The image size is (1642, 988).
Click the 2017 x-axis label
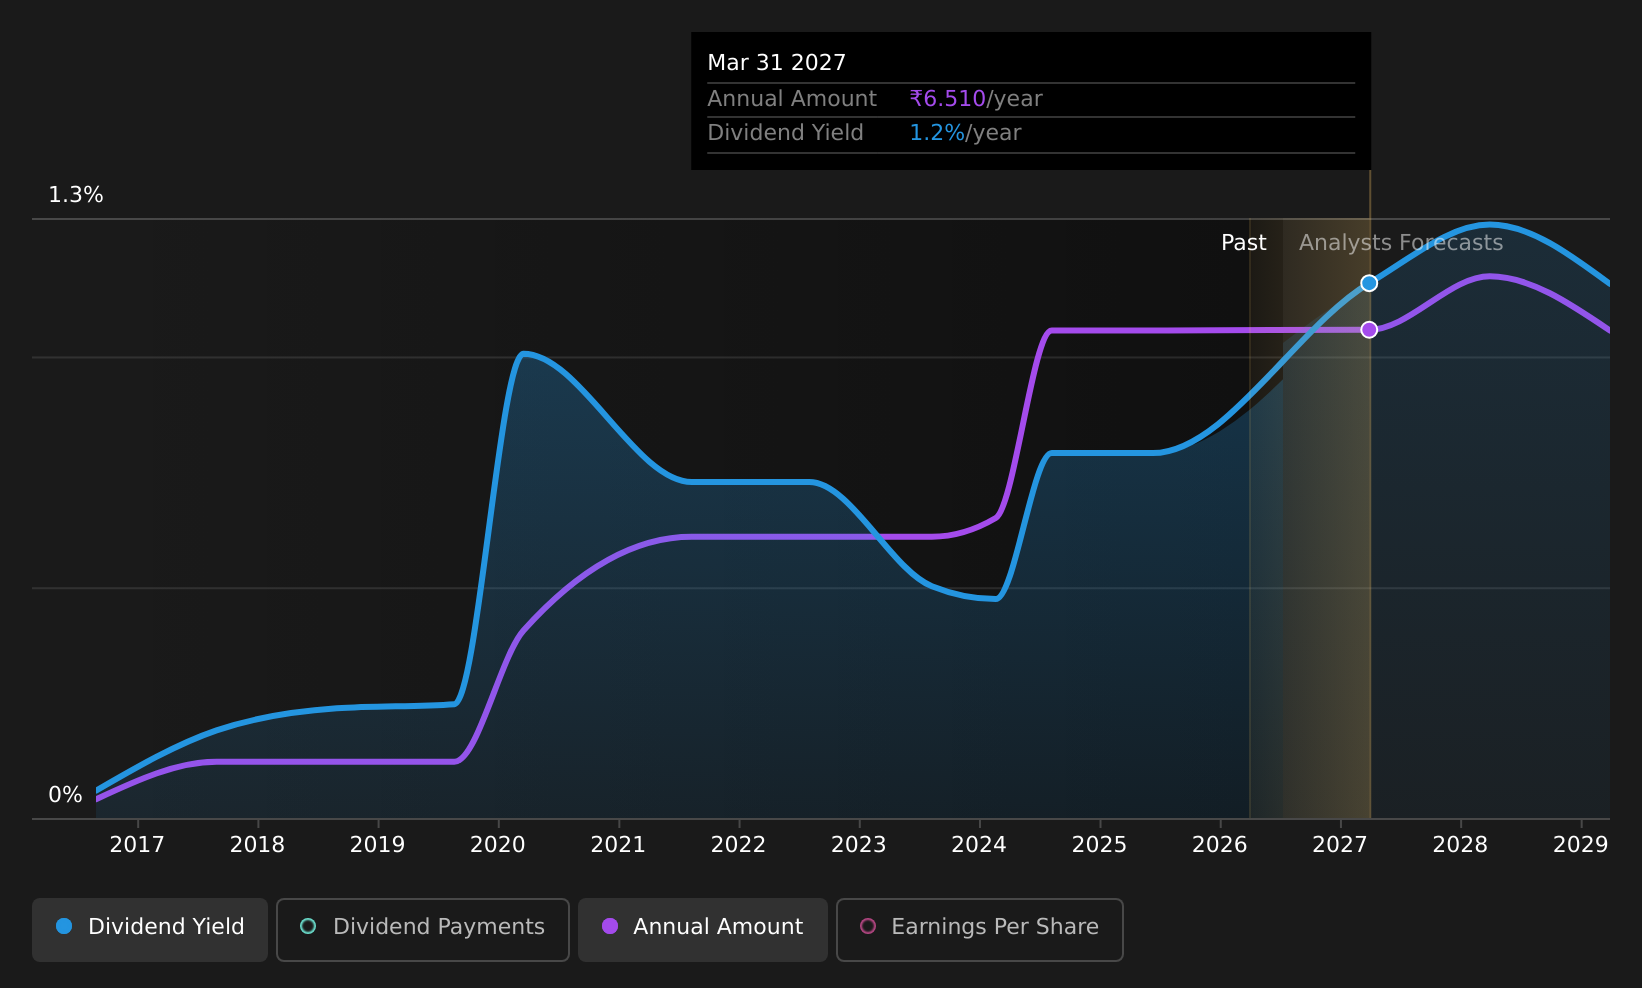coord(137,845)
